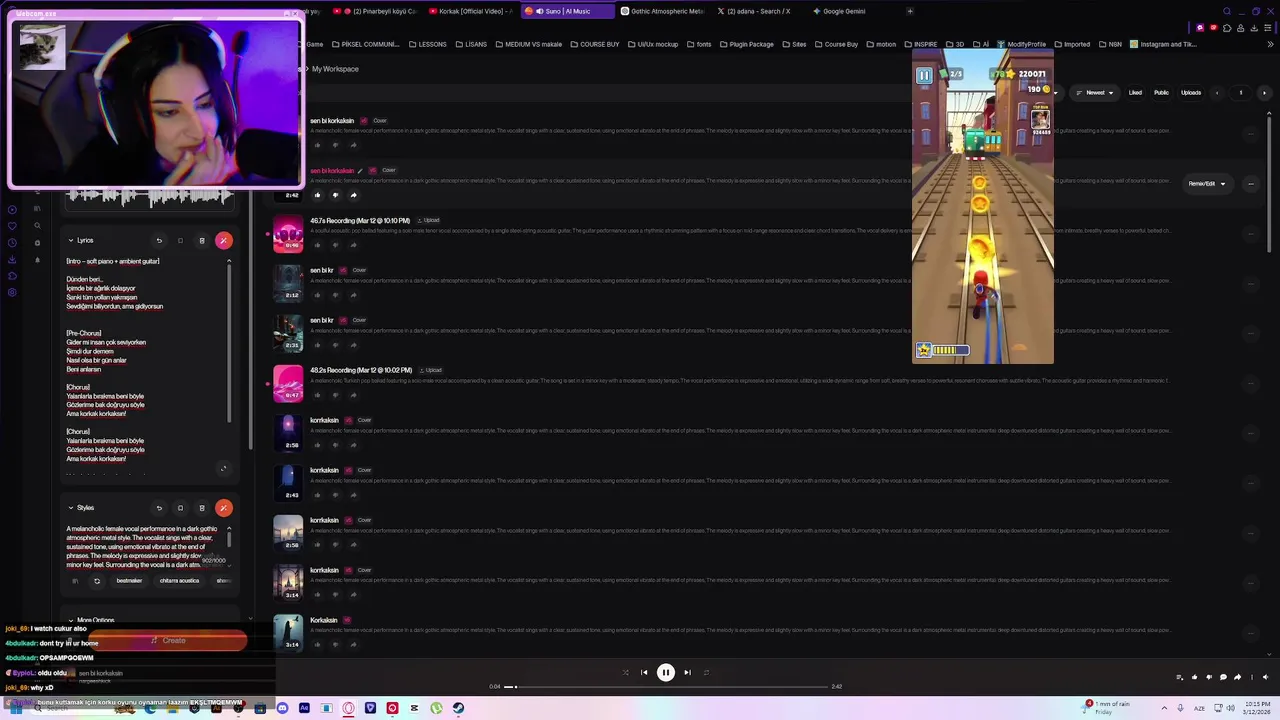
Task: Switch to the Gothic Atmospheric Metal tab
Action: [x=661, y=11]
